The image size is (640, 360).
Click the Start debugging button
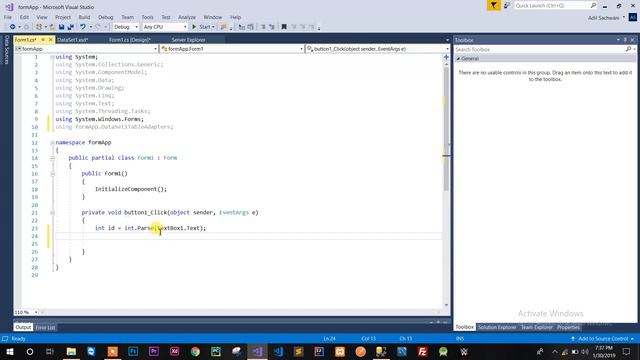(201, 27)
